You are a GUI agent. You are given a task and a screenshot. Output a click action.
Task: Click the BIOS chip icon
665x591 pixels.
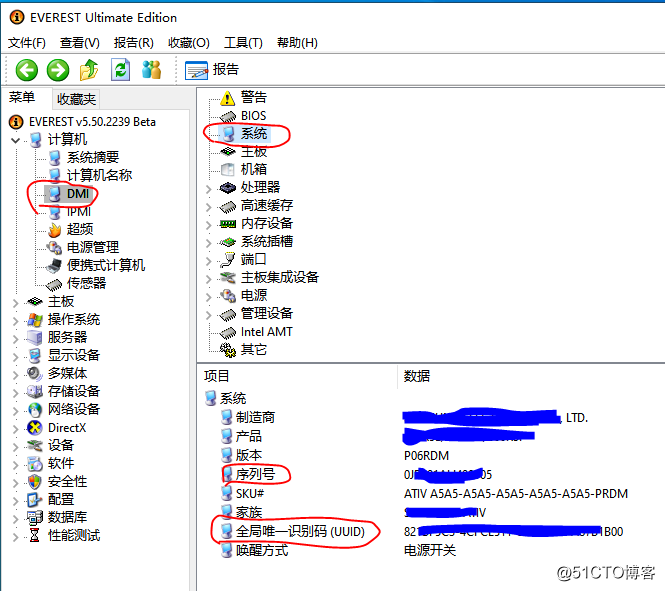coord(228,116)
